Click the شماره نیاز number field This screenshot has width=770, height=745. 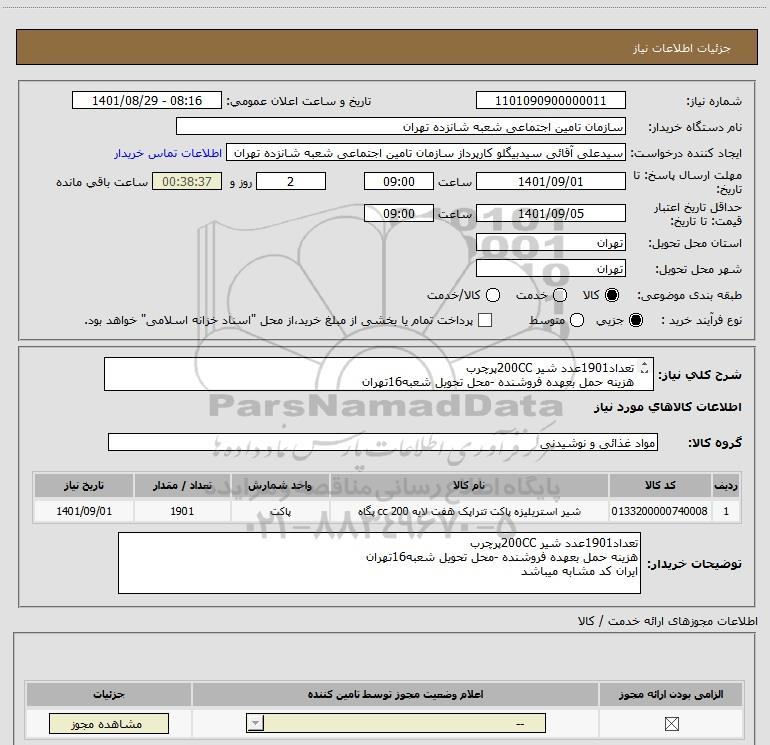[x=550, y=101]
